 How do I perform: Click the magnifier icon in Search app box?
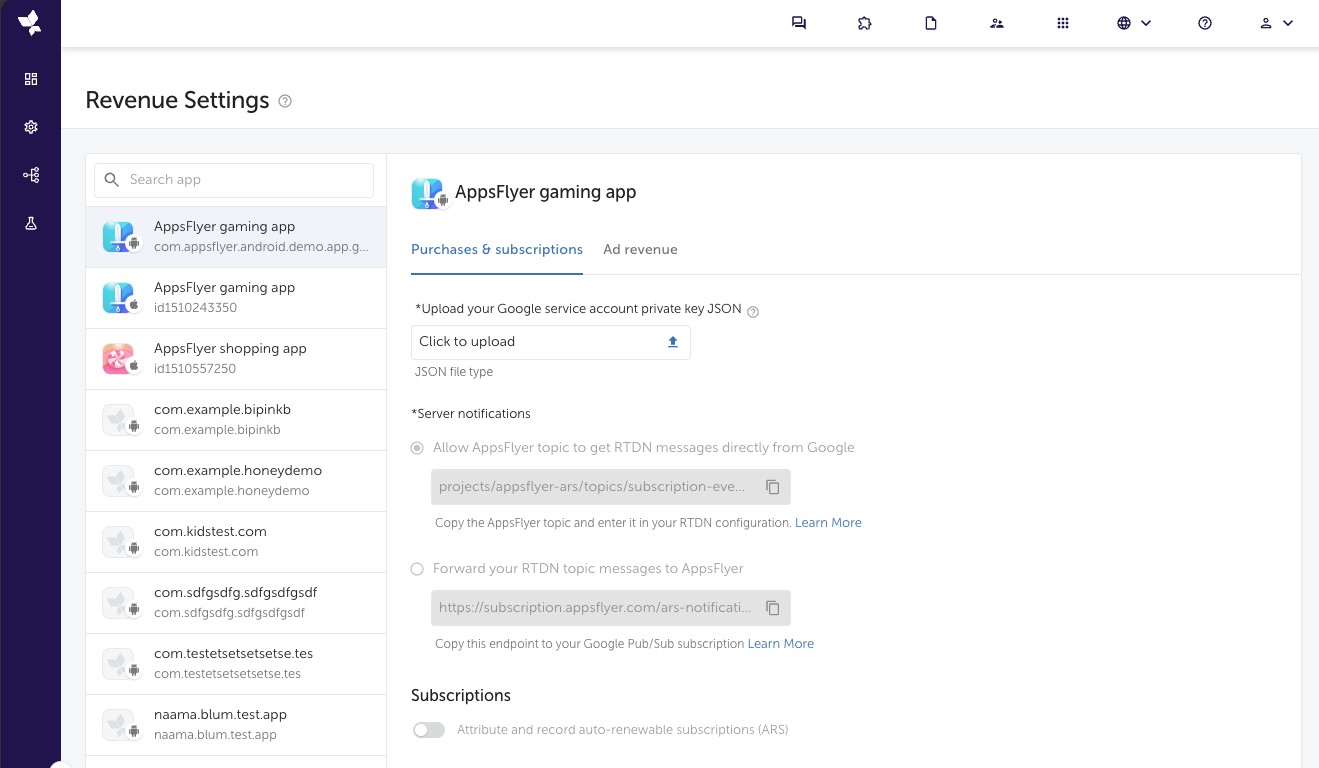tap(112, 180)
